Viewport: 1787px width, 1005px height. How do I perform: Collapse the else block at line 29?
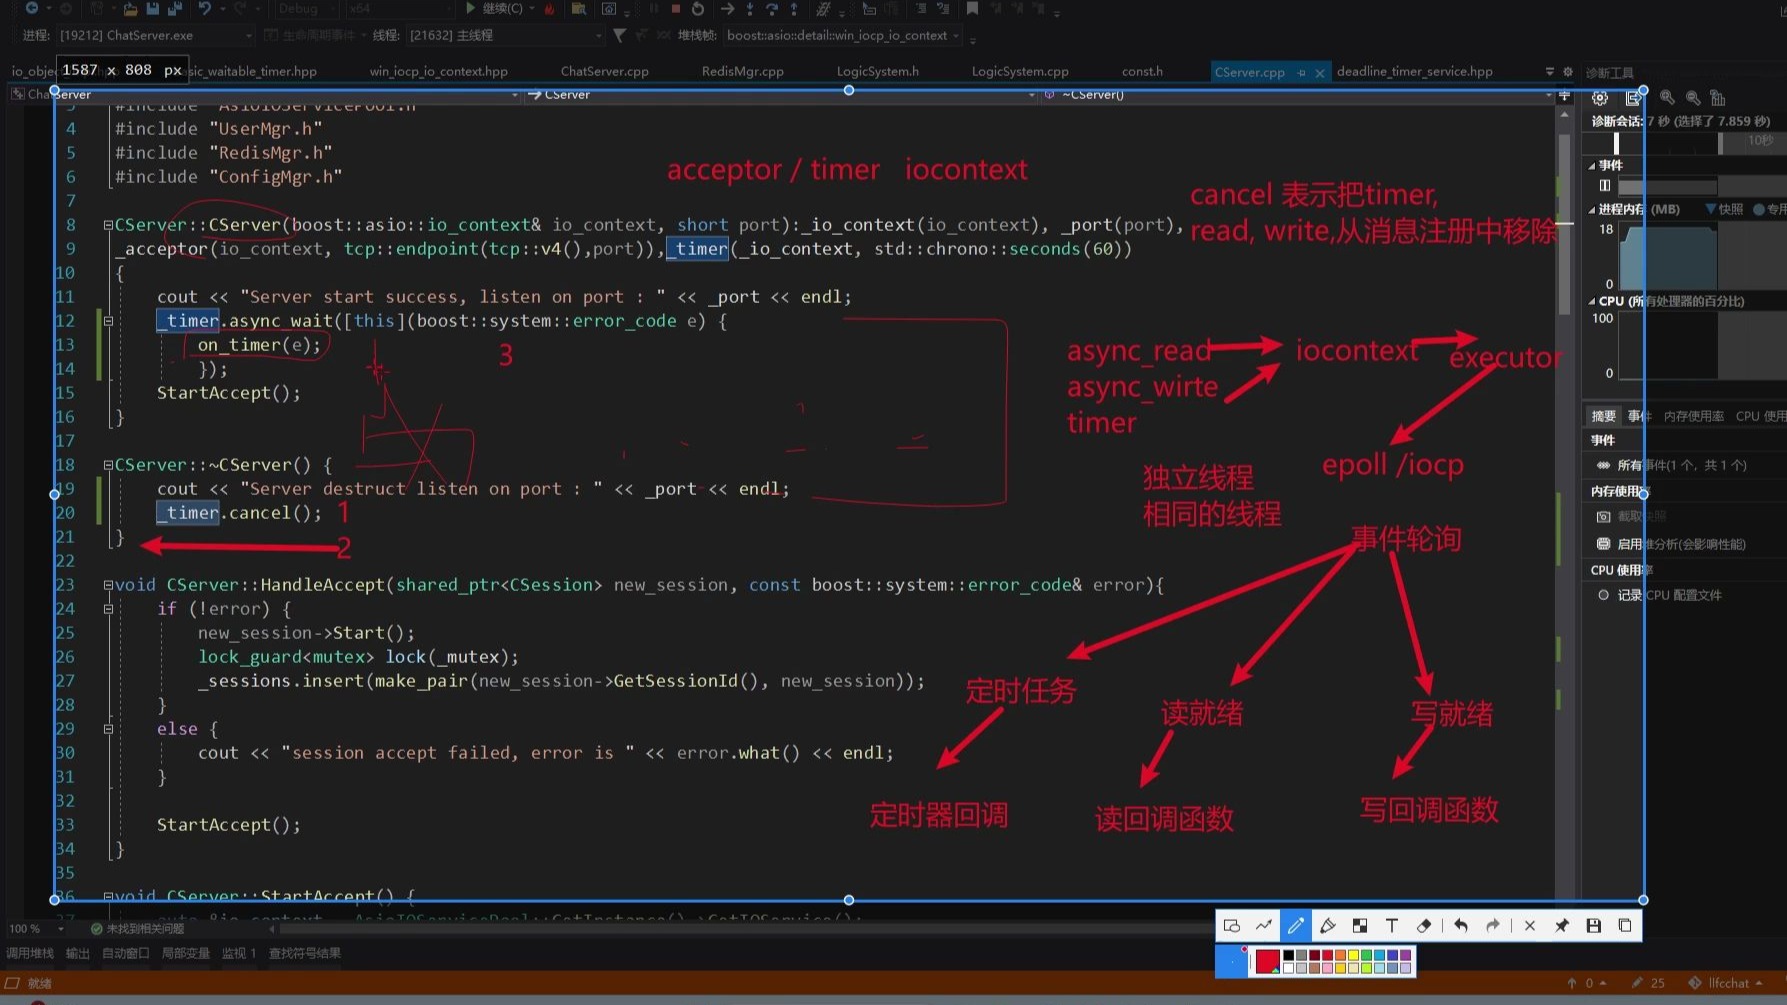click(108, 729)
